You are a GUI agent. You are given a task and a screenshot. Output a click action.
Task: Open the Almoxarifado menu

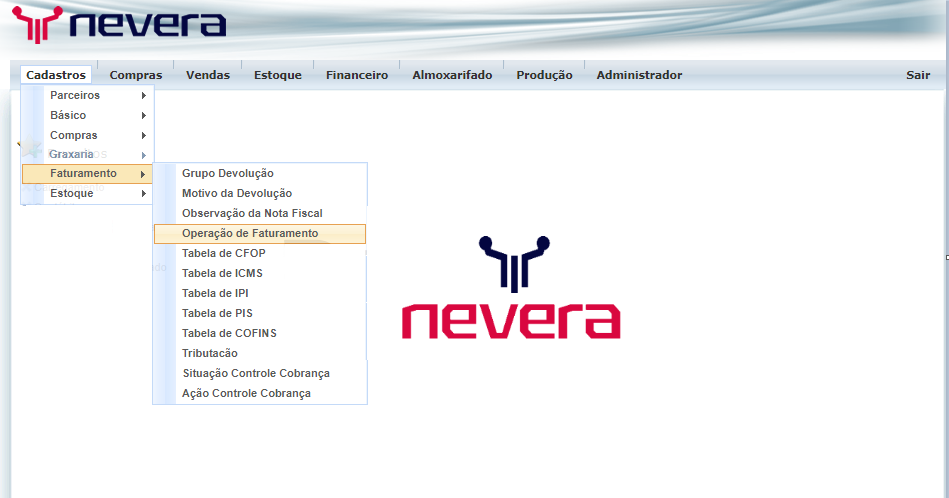452,75
